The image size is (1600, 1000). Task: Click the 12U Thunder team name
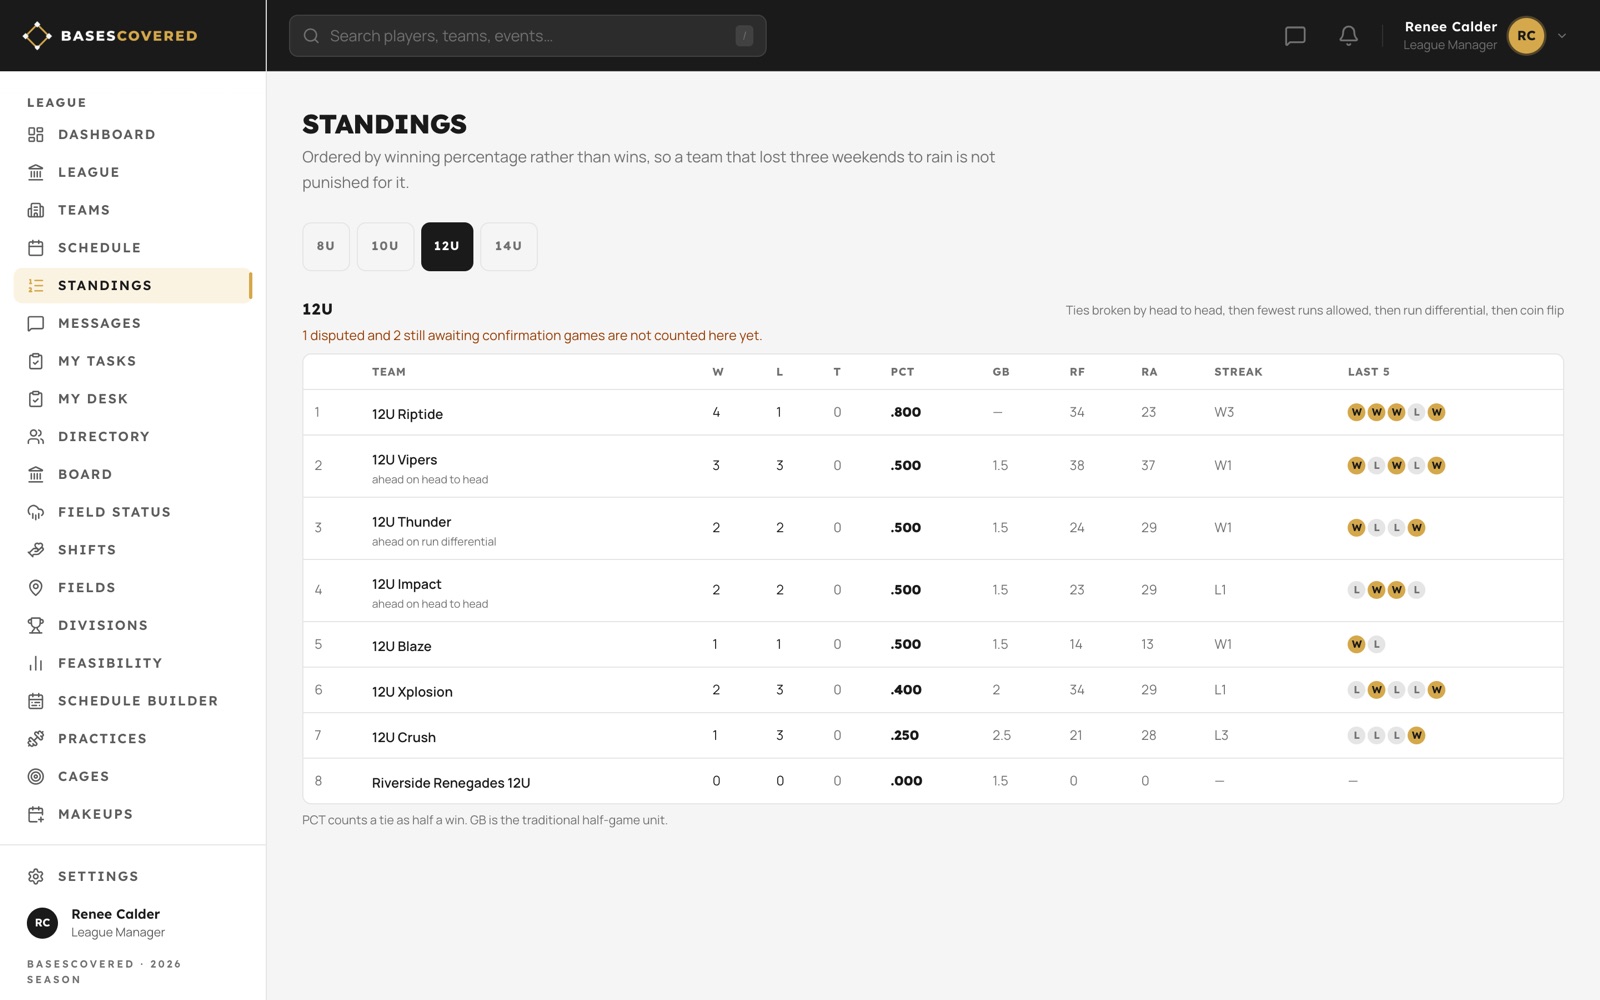click(x=411, y=522)
